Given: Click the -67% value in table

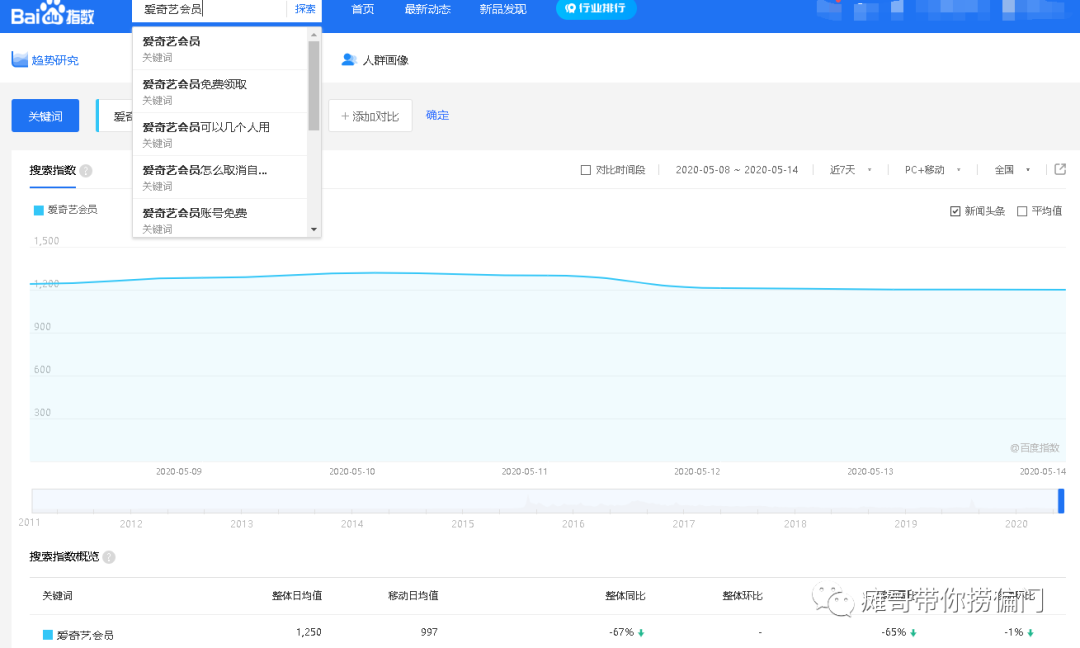Looking at the screenshot, I should click(622, 632).
